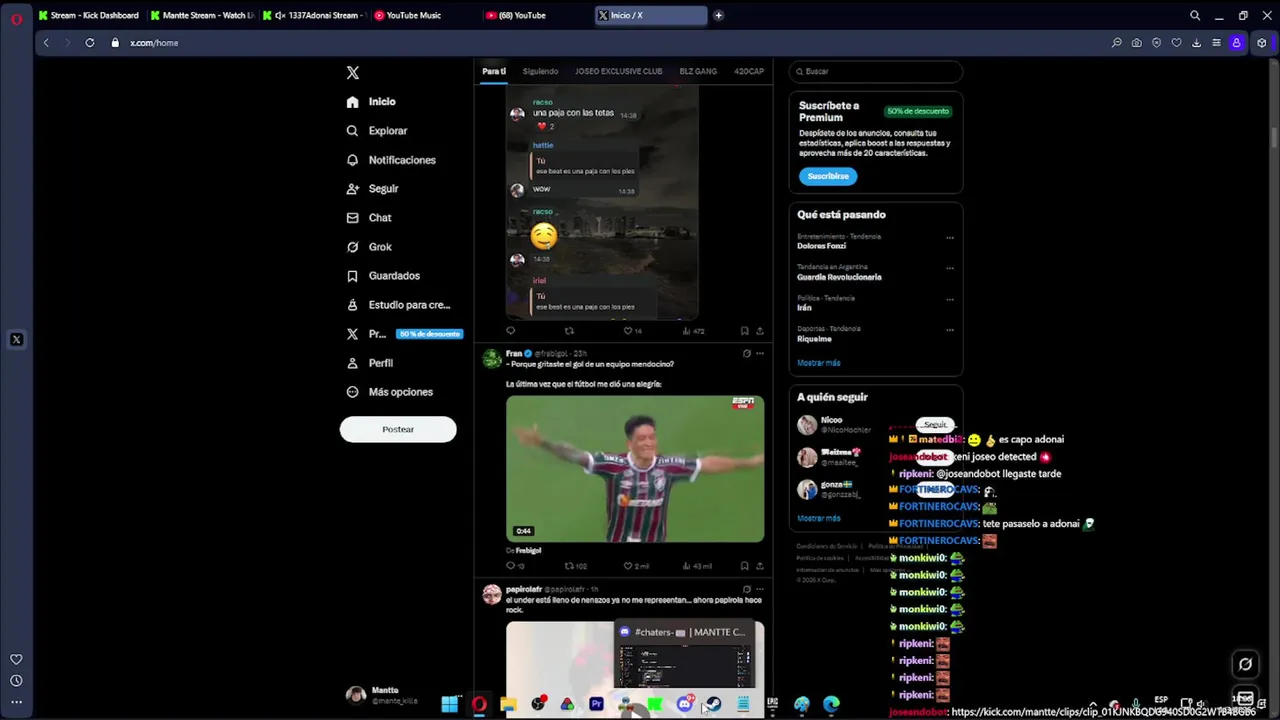Switch to the Para ti timeline tab
Image resolution: width=1280 pixels, height=720 pixels.
click(494, 71)
